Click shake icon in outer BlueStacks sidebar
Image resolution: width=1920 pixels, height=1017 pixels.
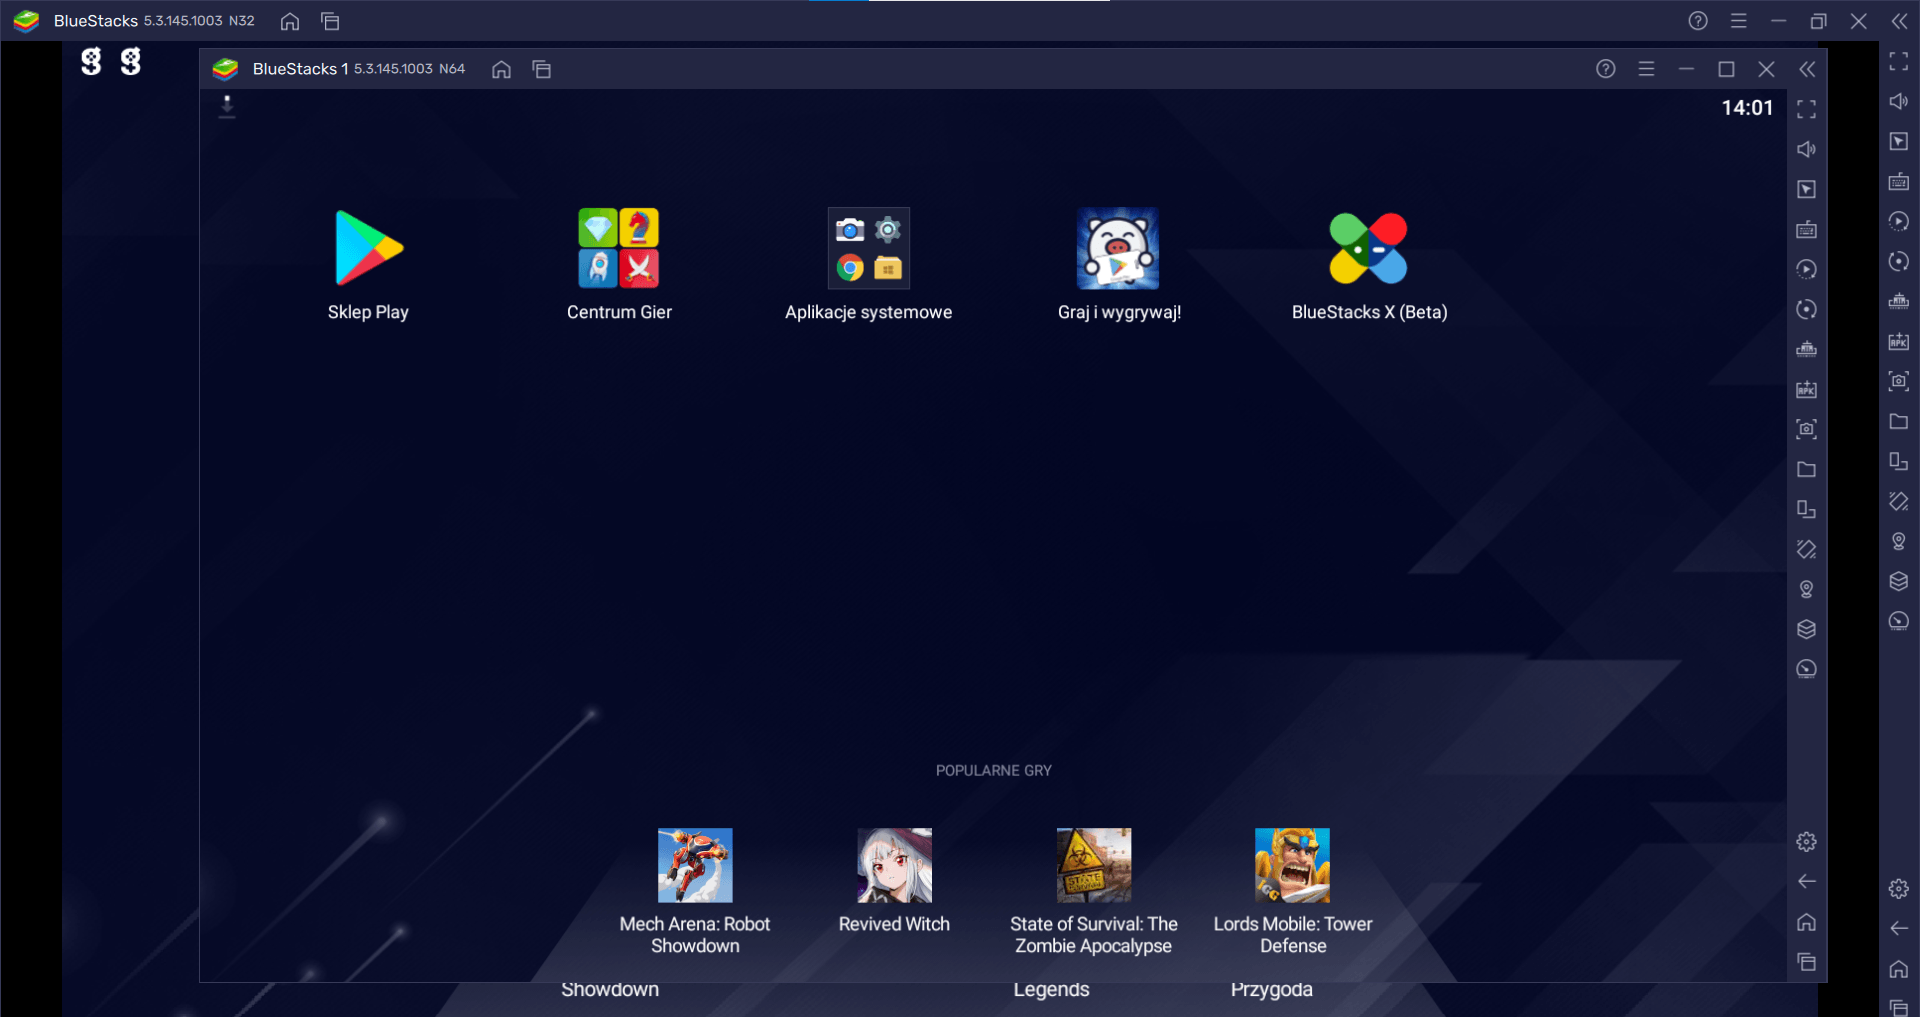(1898, 501)
